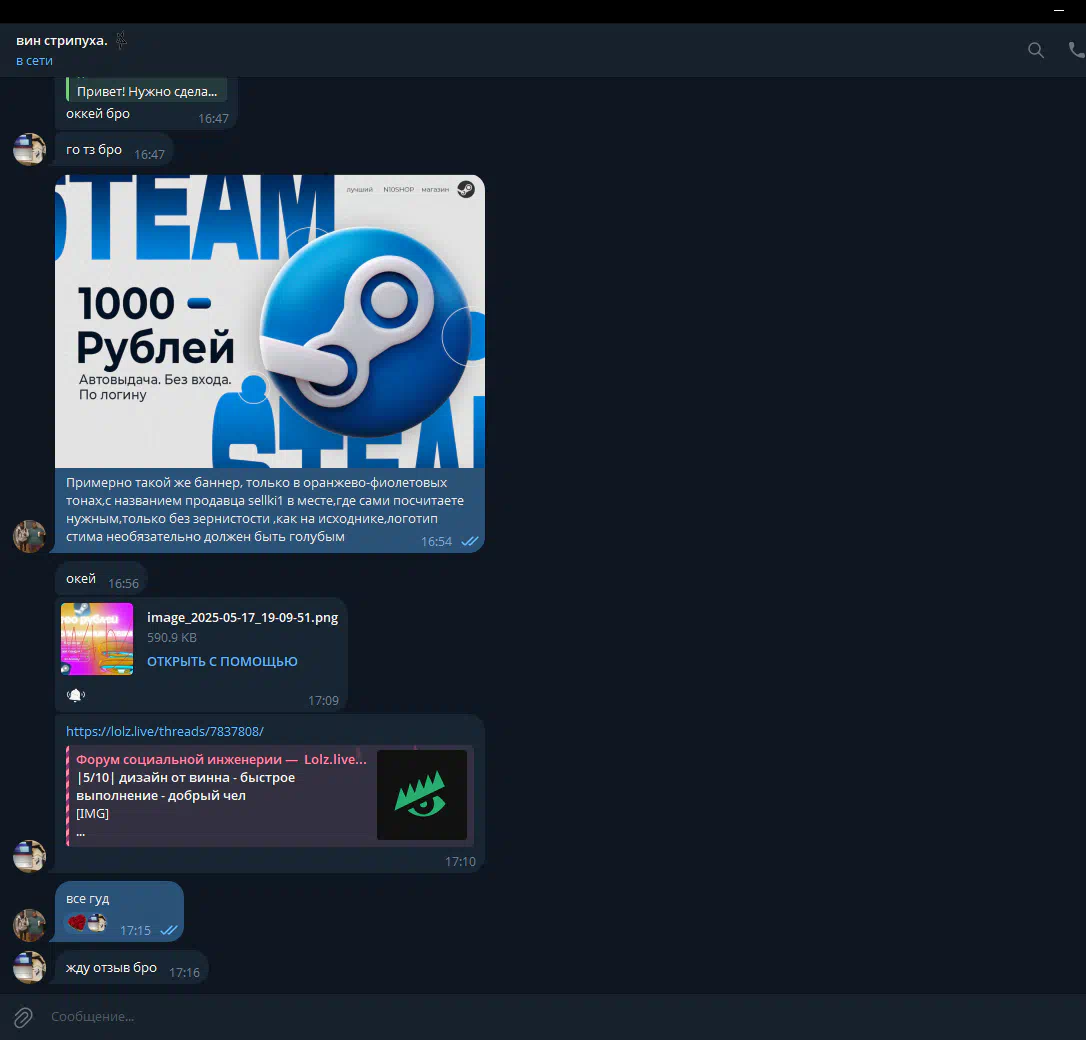
Task: Open the chat profile via "вин стрипуха." header
Action: tap(62, 40)
